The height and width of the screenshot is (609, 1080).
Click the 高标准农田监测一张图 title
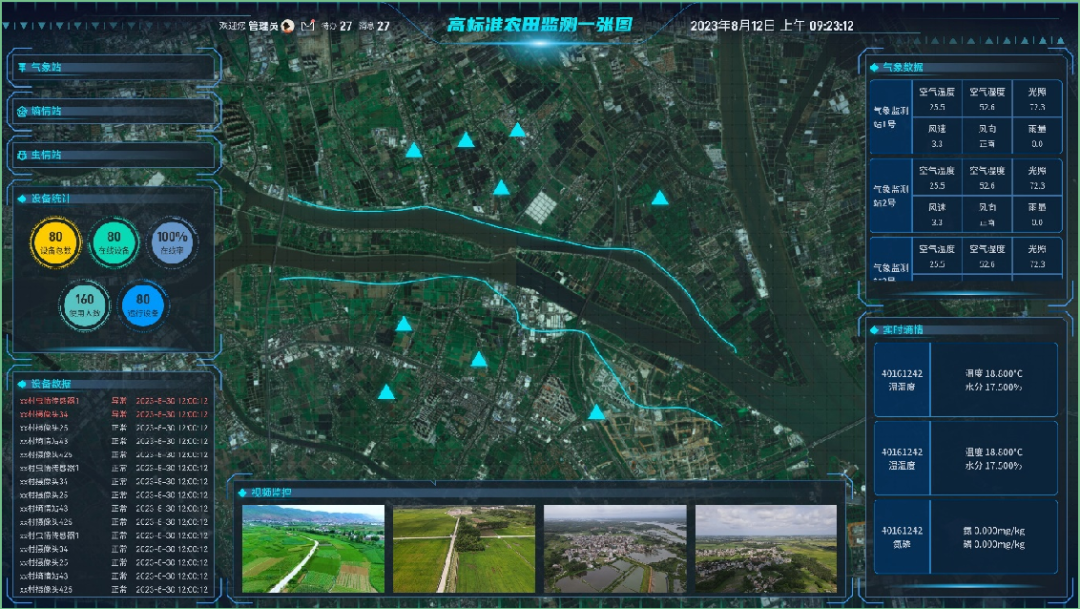tap(539, 25)
